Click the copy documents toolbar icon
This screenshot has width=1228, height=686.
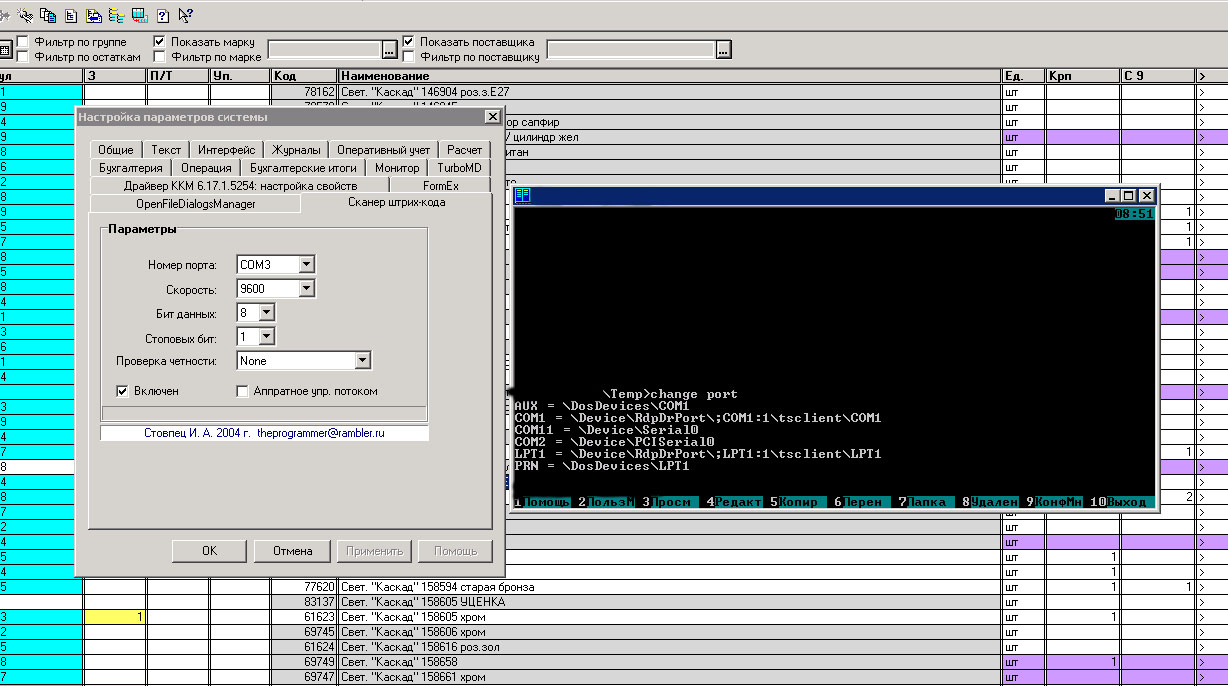[x=47, y=15]
